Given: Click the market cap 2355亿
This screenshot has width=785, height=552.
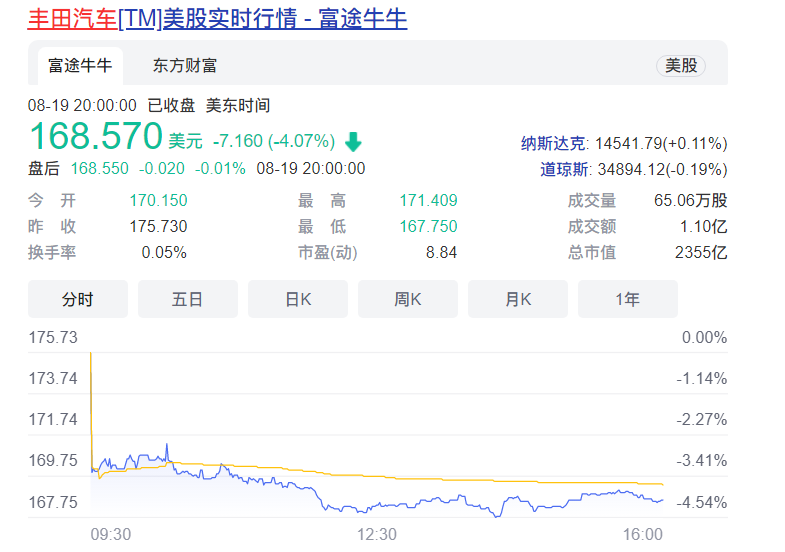Looking at the screenshot, I should pyautogui.click(x=701, y=253).
